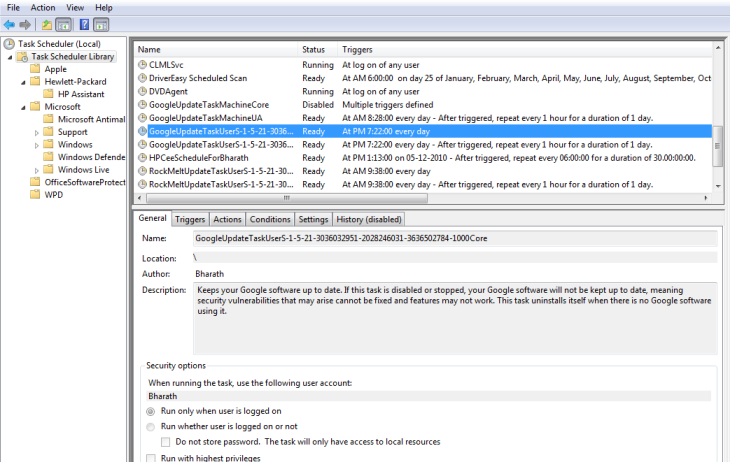This screenshot has width=730, height=462.
Task: Expand the Windows Live folder node
Action: (36, 170)
